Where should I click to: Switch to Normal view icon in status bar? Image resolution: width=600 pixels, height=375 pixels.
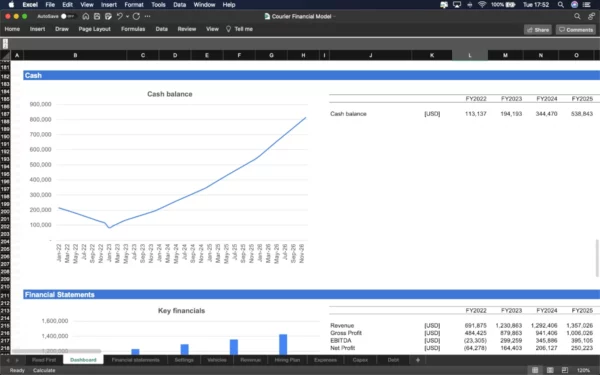point(535,370)
